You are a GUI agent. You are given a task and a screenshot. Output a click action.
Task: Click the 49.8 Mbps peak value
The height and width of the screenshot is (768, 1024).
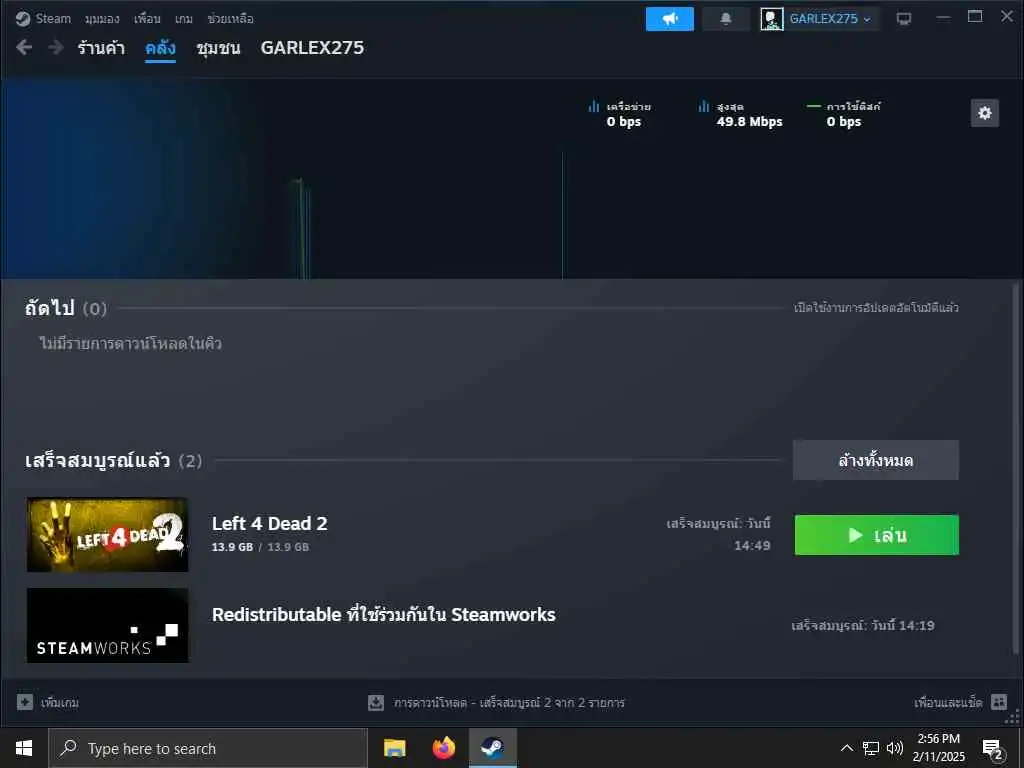point(749,121)
